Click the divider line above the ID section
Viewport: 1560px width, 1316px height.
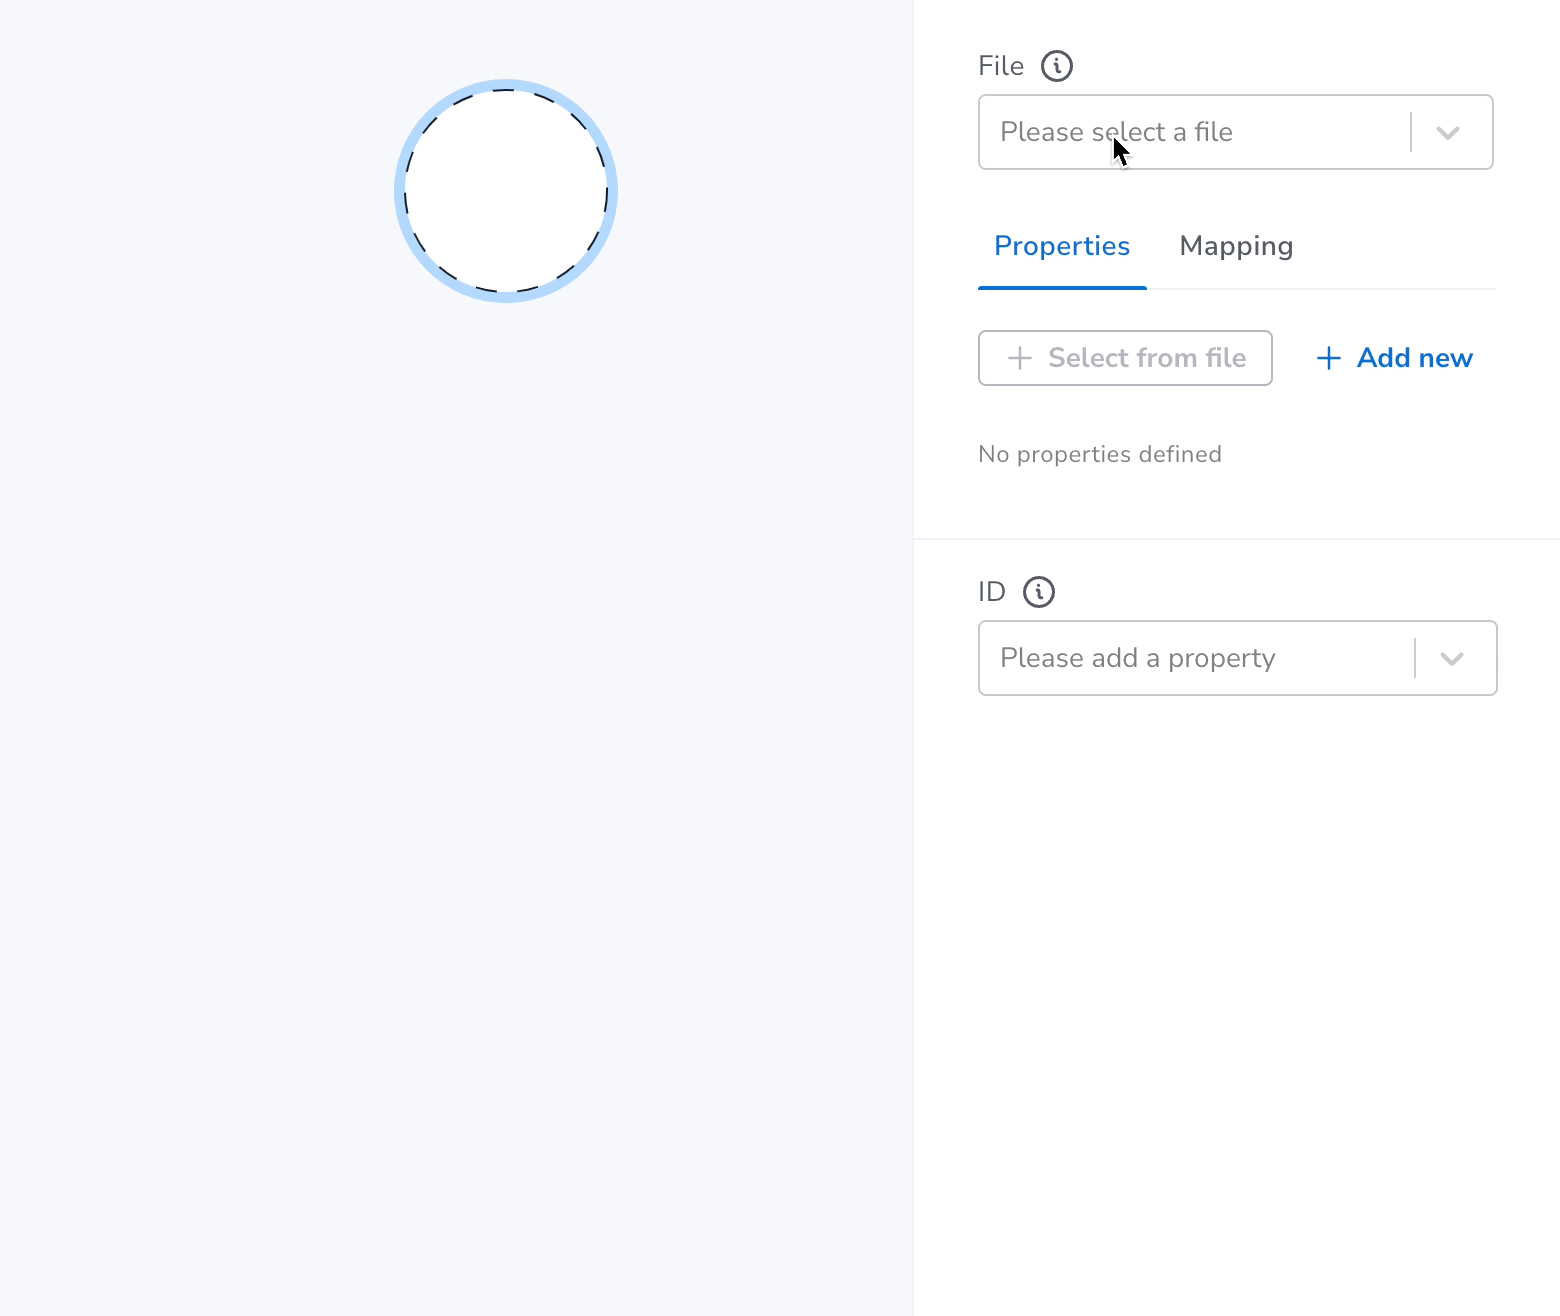(x=1237, y=539)
